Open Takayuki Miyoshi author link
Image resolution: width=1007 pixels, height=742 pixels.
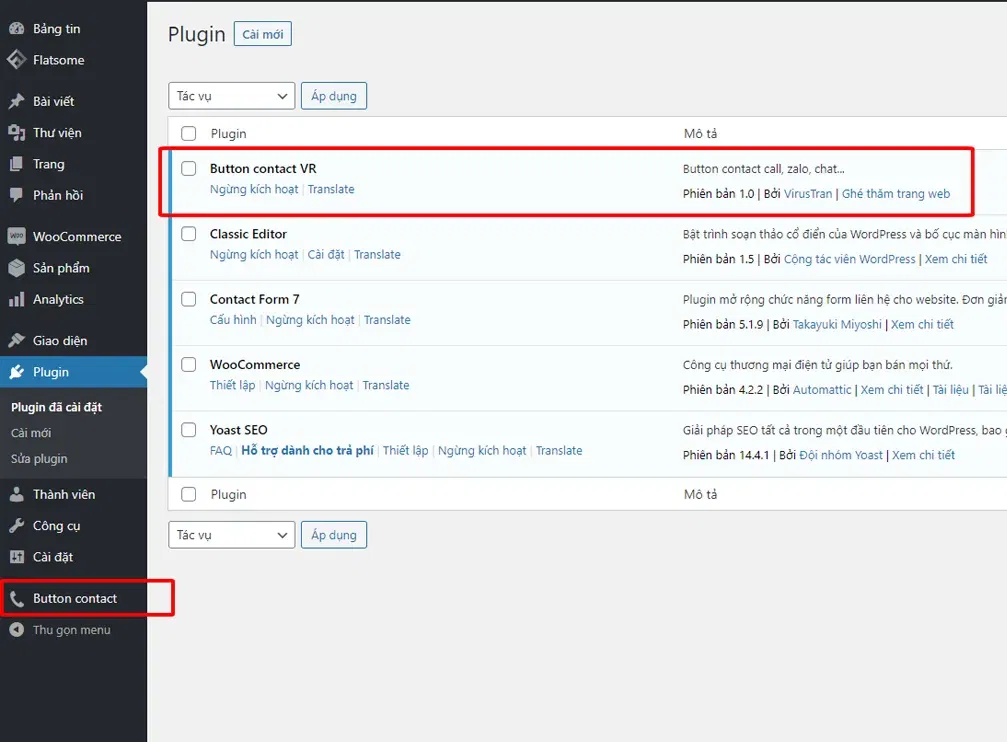(x=837, y=324)
